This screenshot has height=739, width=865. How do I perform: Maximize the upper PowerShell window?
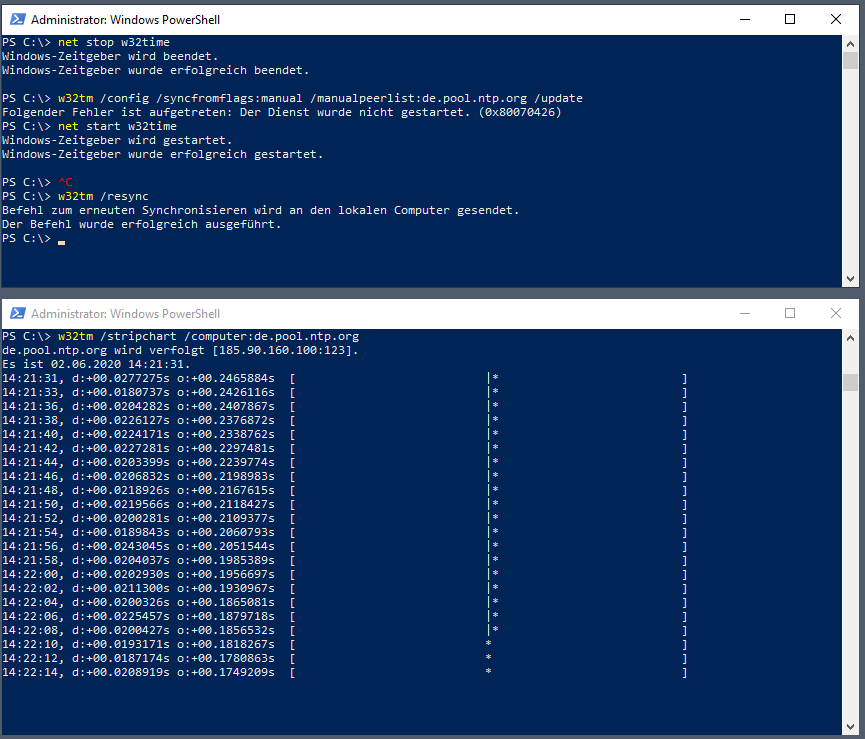click(x=790, y=19)
